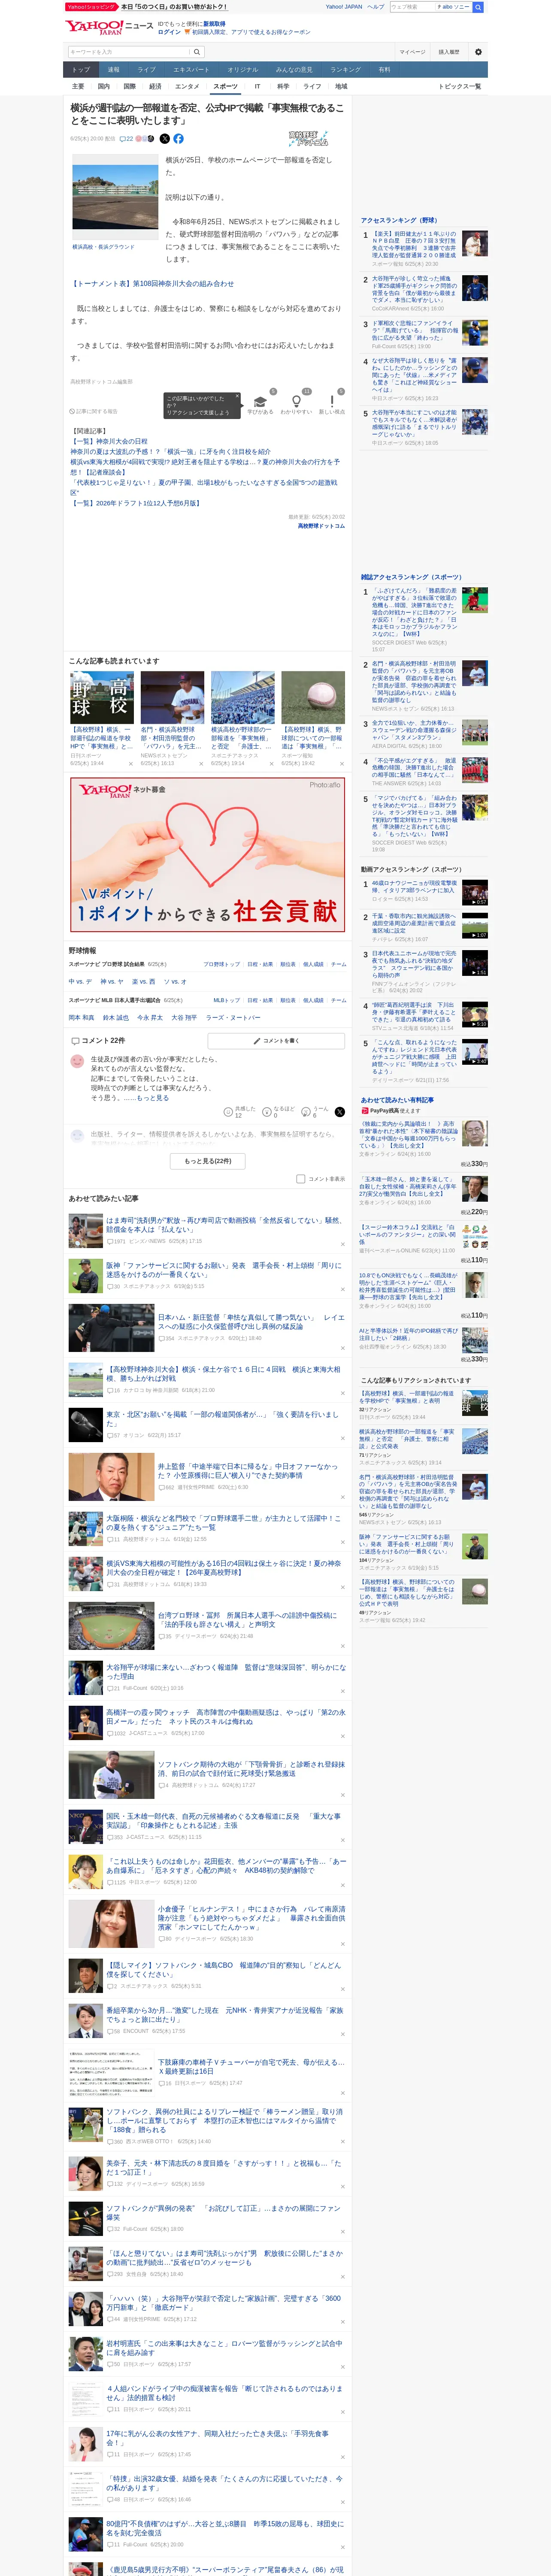Toggle the コメント非表示 checkbox
The width and height of the screenshot is (551, 2576).
[300, 1179]
